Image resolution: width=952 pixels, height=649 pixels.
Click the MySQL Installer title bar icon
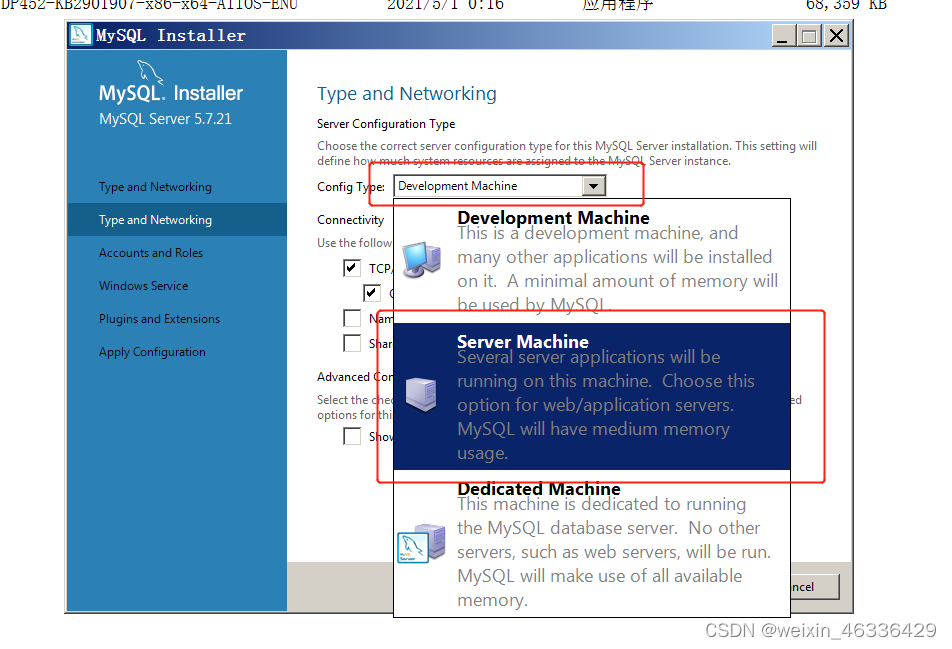(x=81, y=35)
